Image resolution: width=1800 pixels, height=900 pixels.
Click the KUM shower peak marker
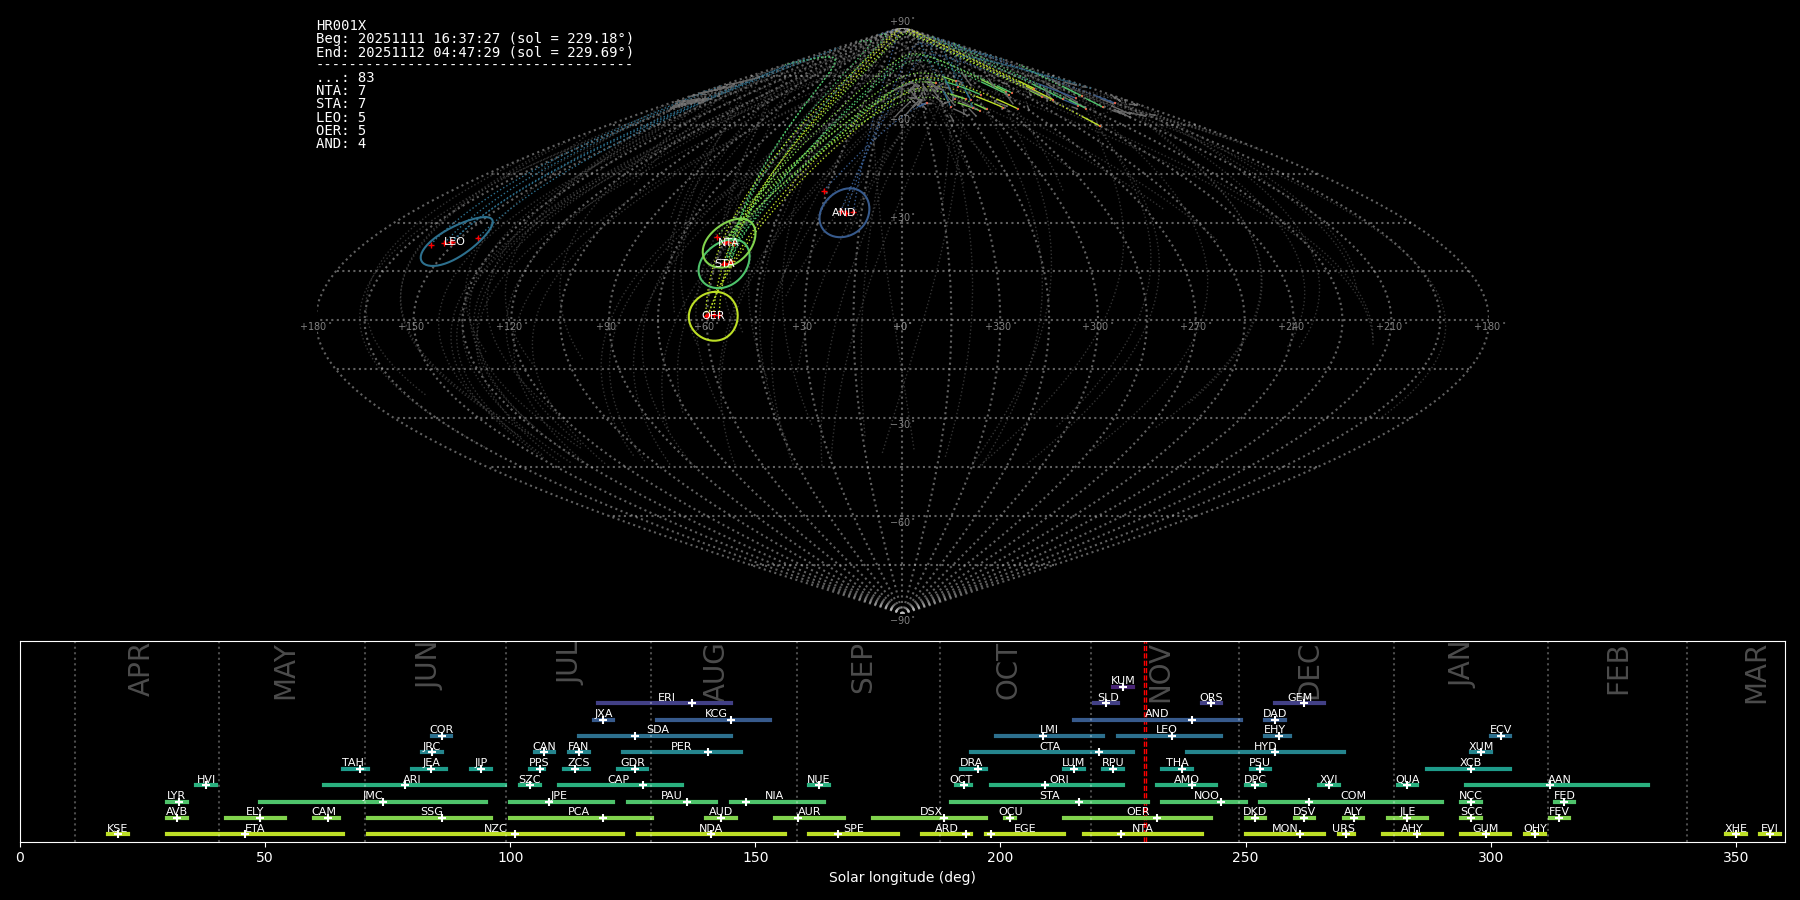(1122, 687)
